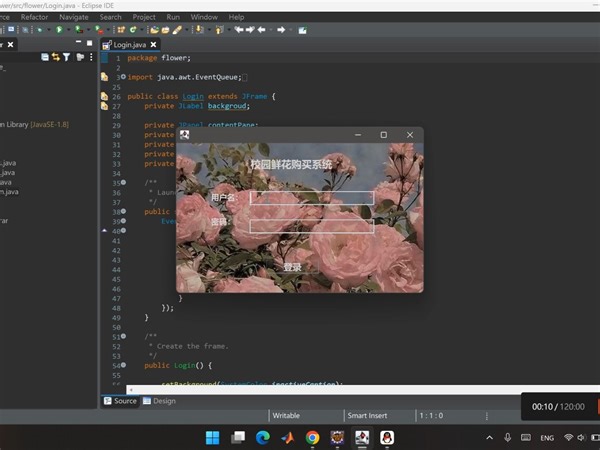600x450 pixels.
Task: Open the New Class dropdown arrow
Action: [142, 30]
